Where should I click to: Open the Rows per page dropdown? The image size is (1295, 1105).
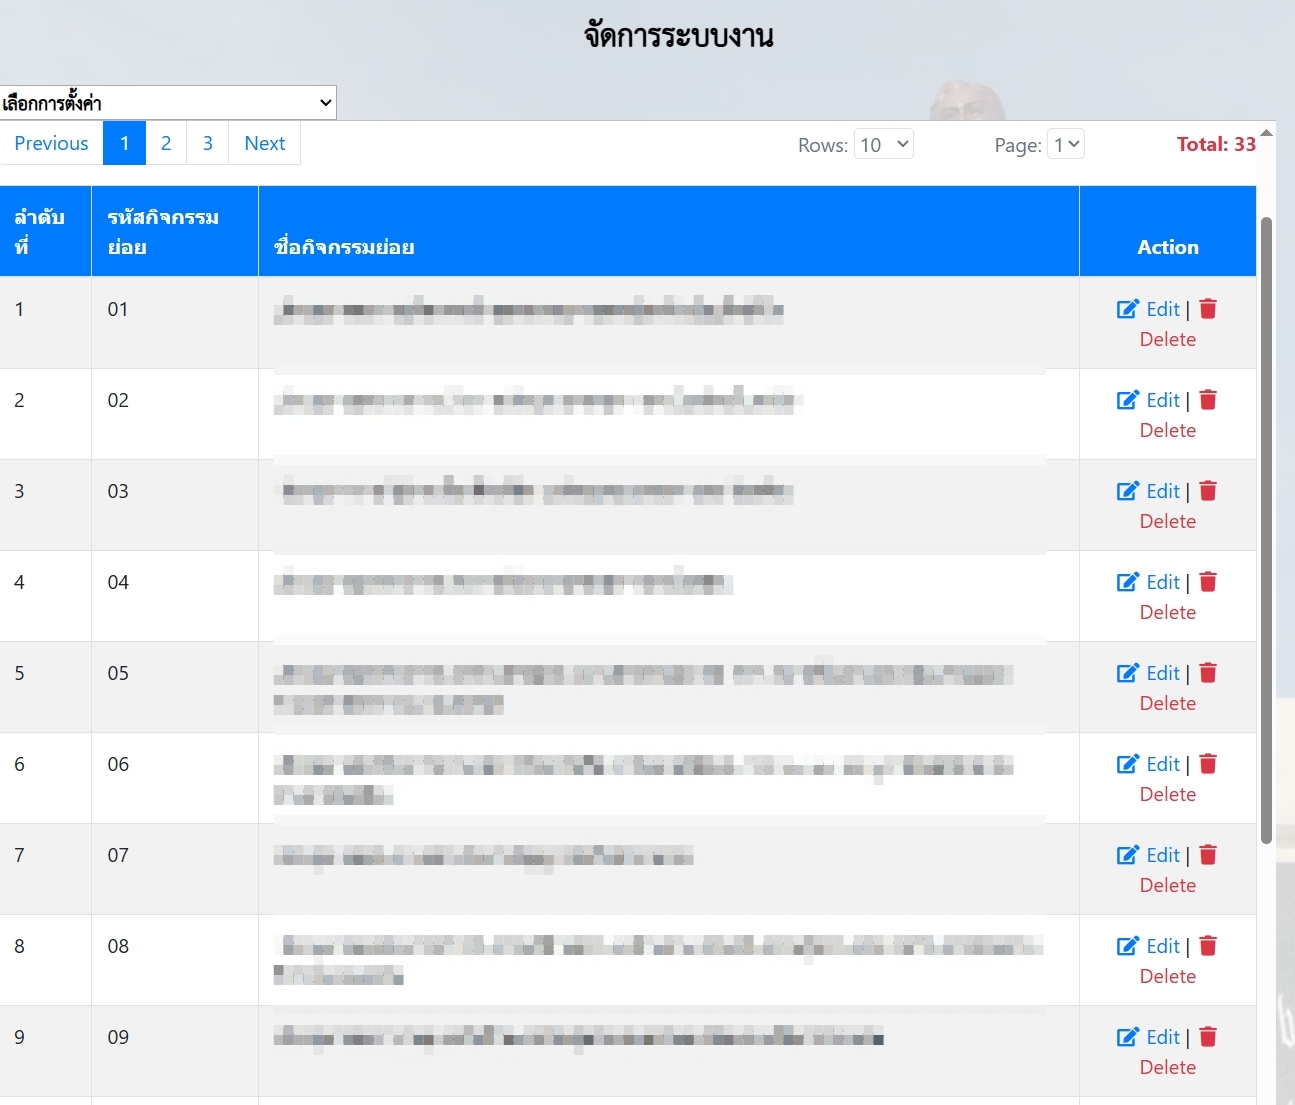[884, 145]
